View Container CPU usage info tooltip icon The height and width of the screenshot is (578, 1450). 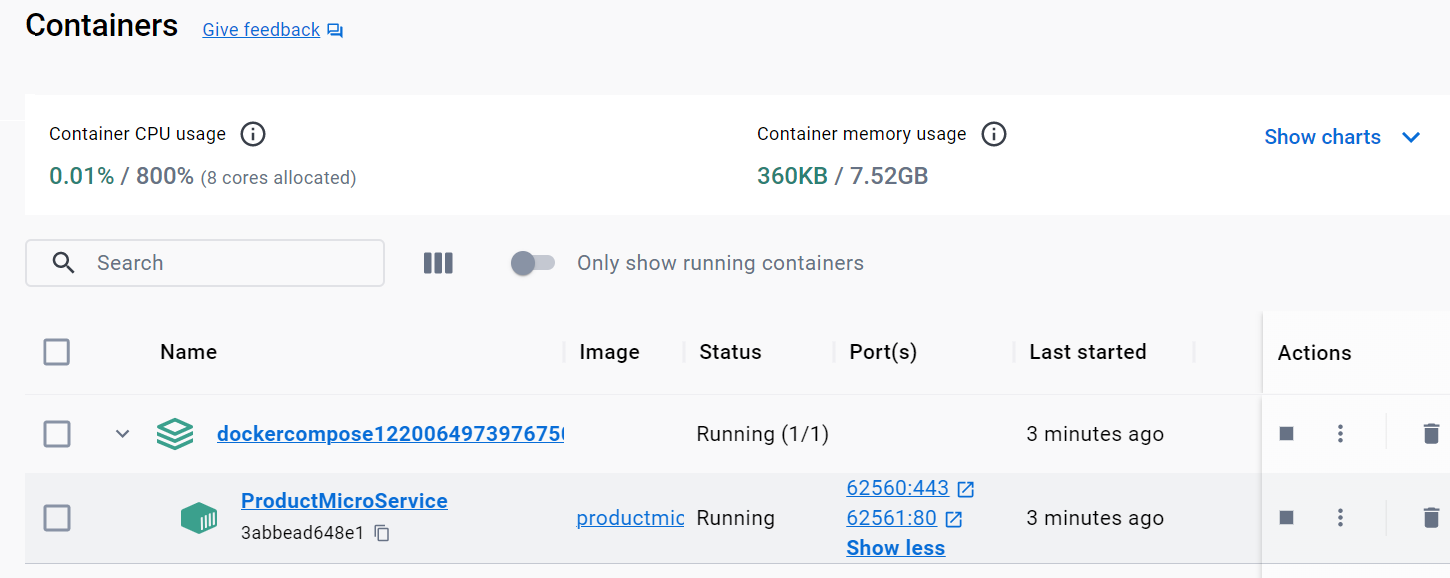(252, 133)
